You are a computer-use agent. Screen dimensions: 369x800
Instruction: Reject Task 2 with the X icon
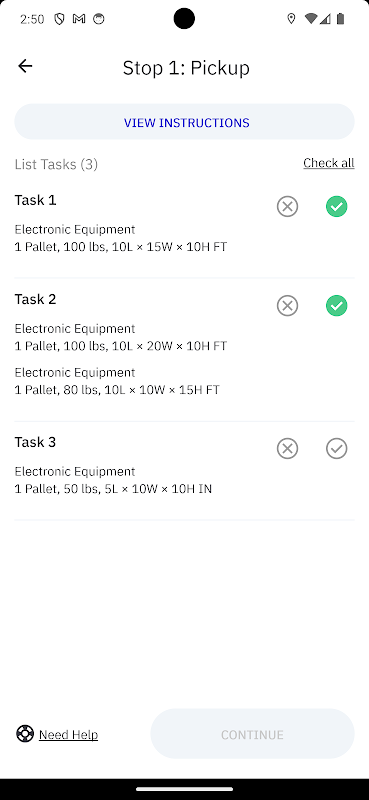287,306
